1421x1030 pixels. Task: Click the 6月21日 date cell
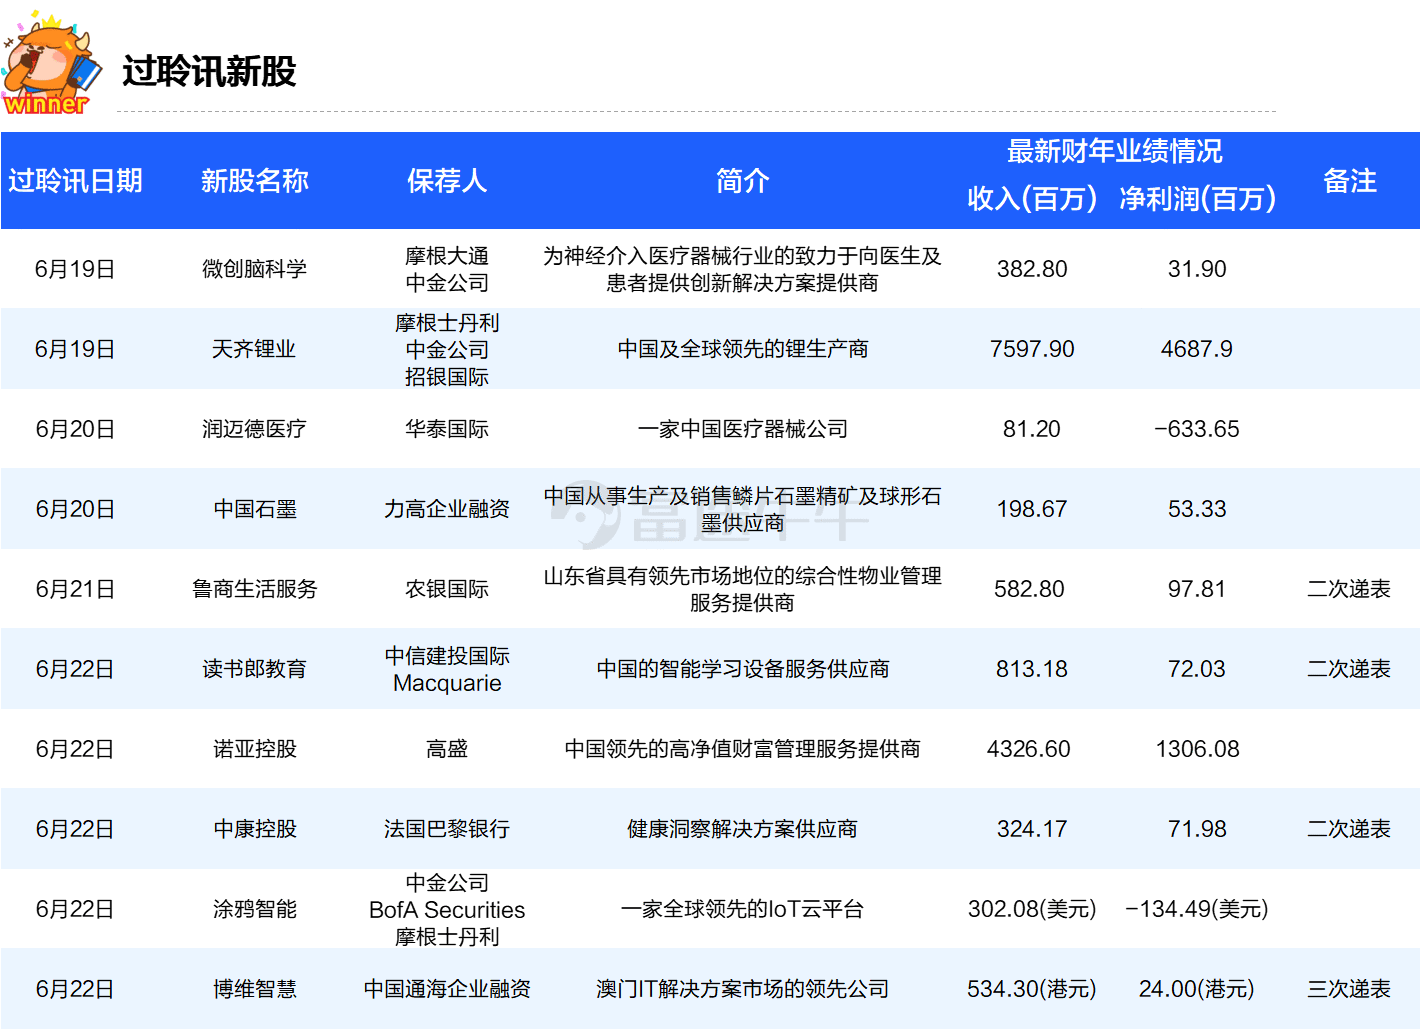(x=75, y=589)
